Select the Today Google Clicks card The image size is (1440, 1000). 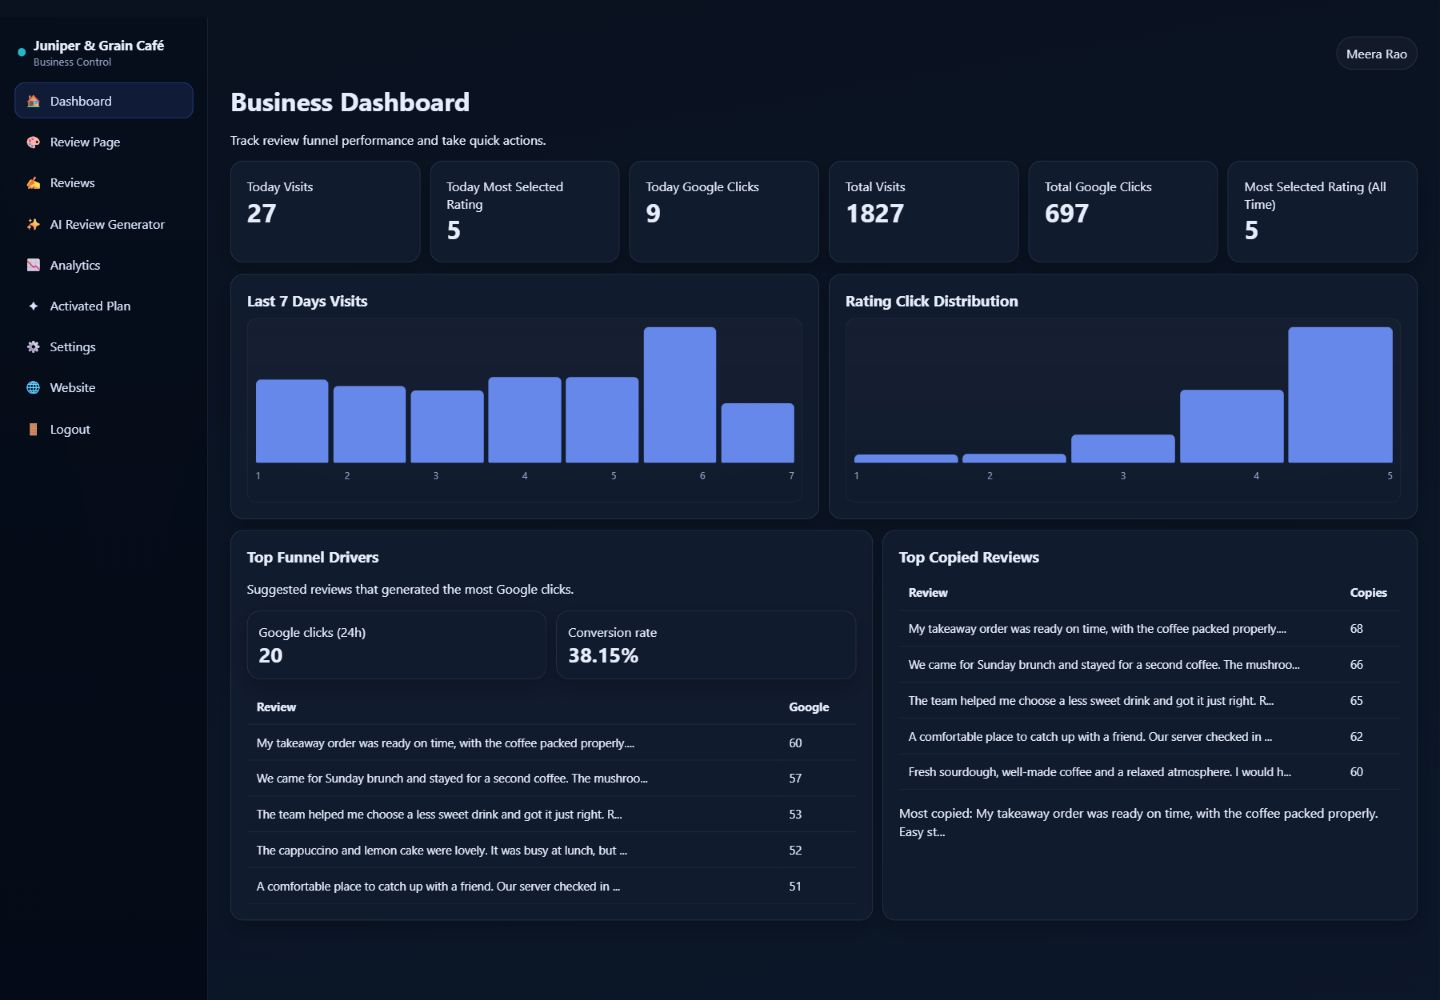coord(724,212)
